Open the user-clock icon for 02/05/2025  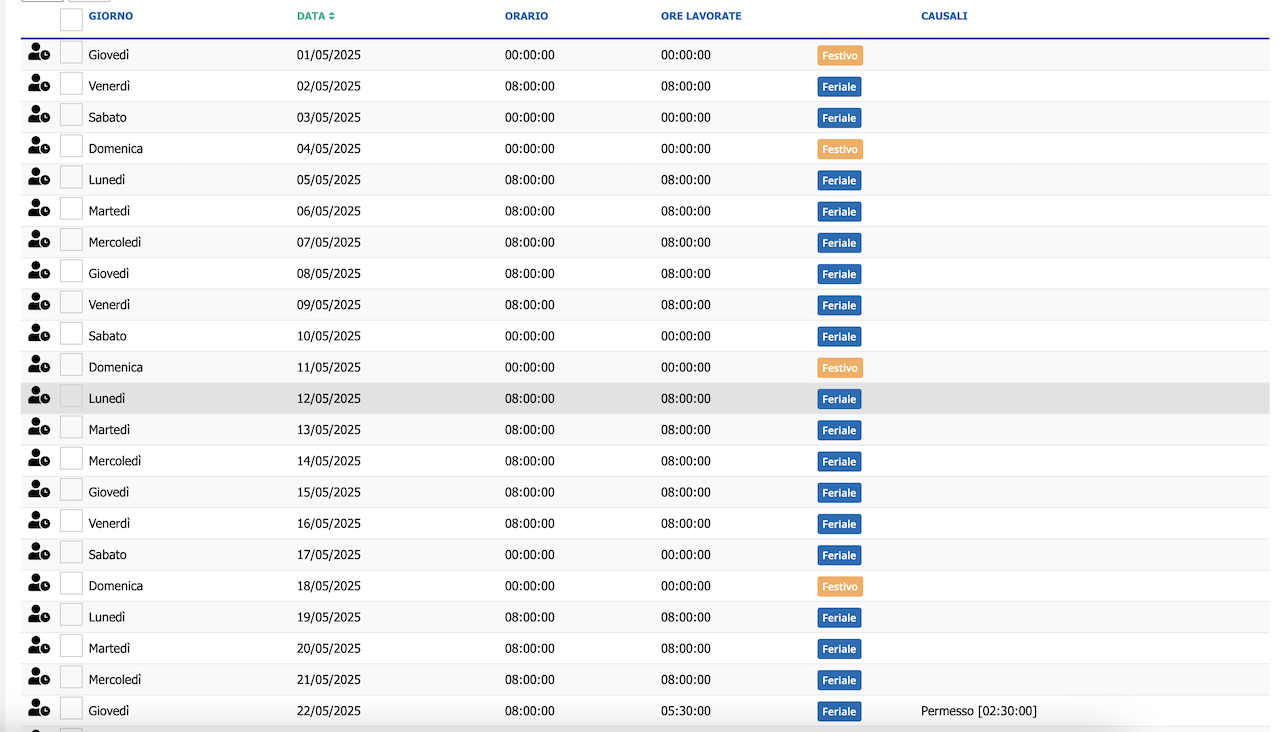click(x=39, y=84)
